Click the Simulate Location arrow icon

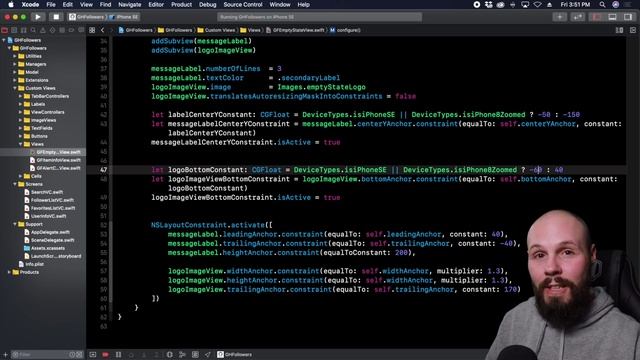[x=208, y=354]
